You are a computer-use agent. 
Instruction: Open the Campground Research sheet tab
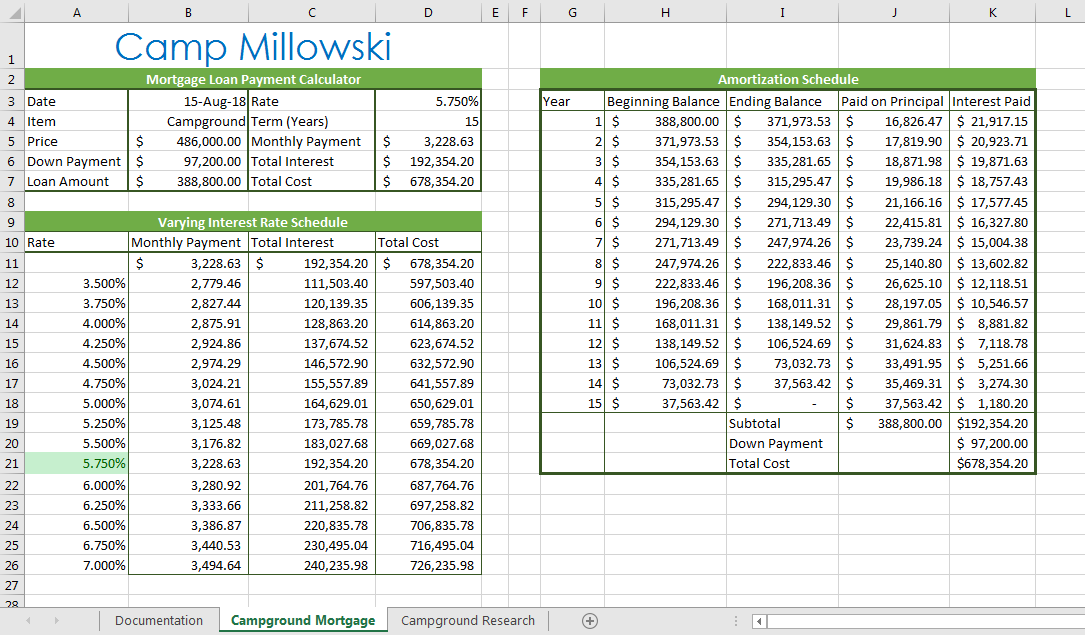coord(468,621)
